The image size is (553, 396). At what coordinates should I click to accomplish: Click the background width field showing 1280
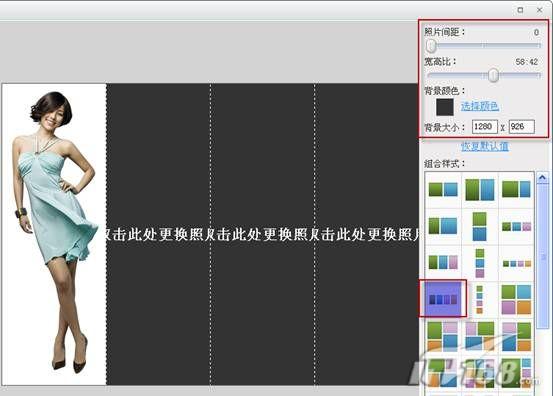pyautogui.click(x=485, y=127)
